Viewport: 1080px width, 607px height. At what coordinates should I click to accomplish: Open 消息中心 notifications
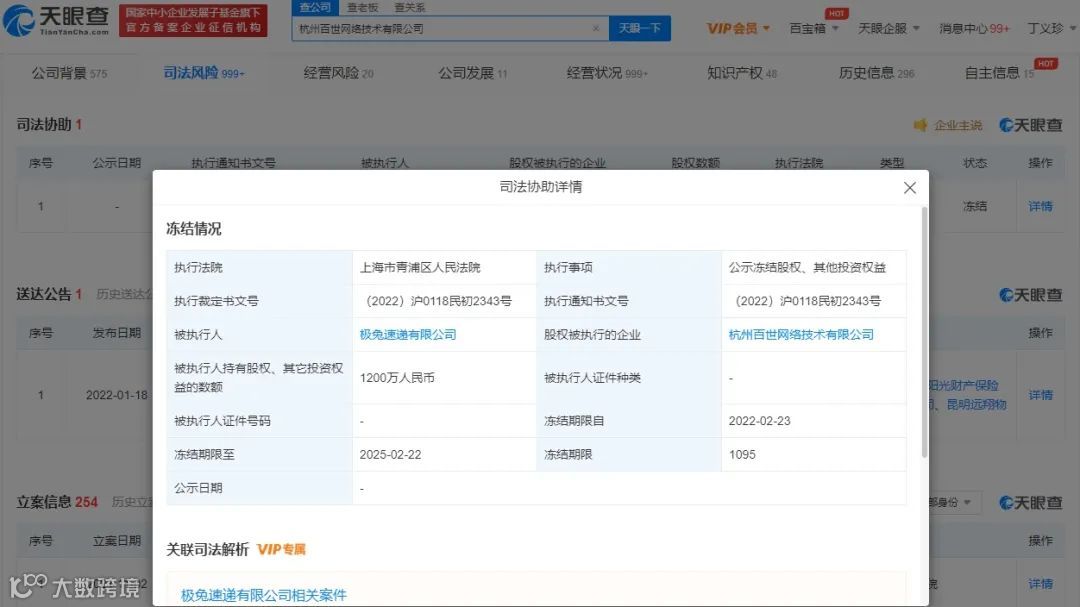coord(974,28)
